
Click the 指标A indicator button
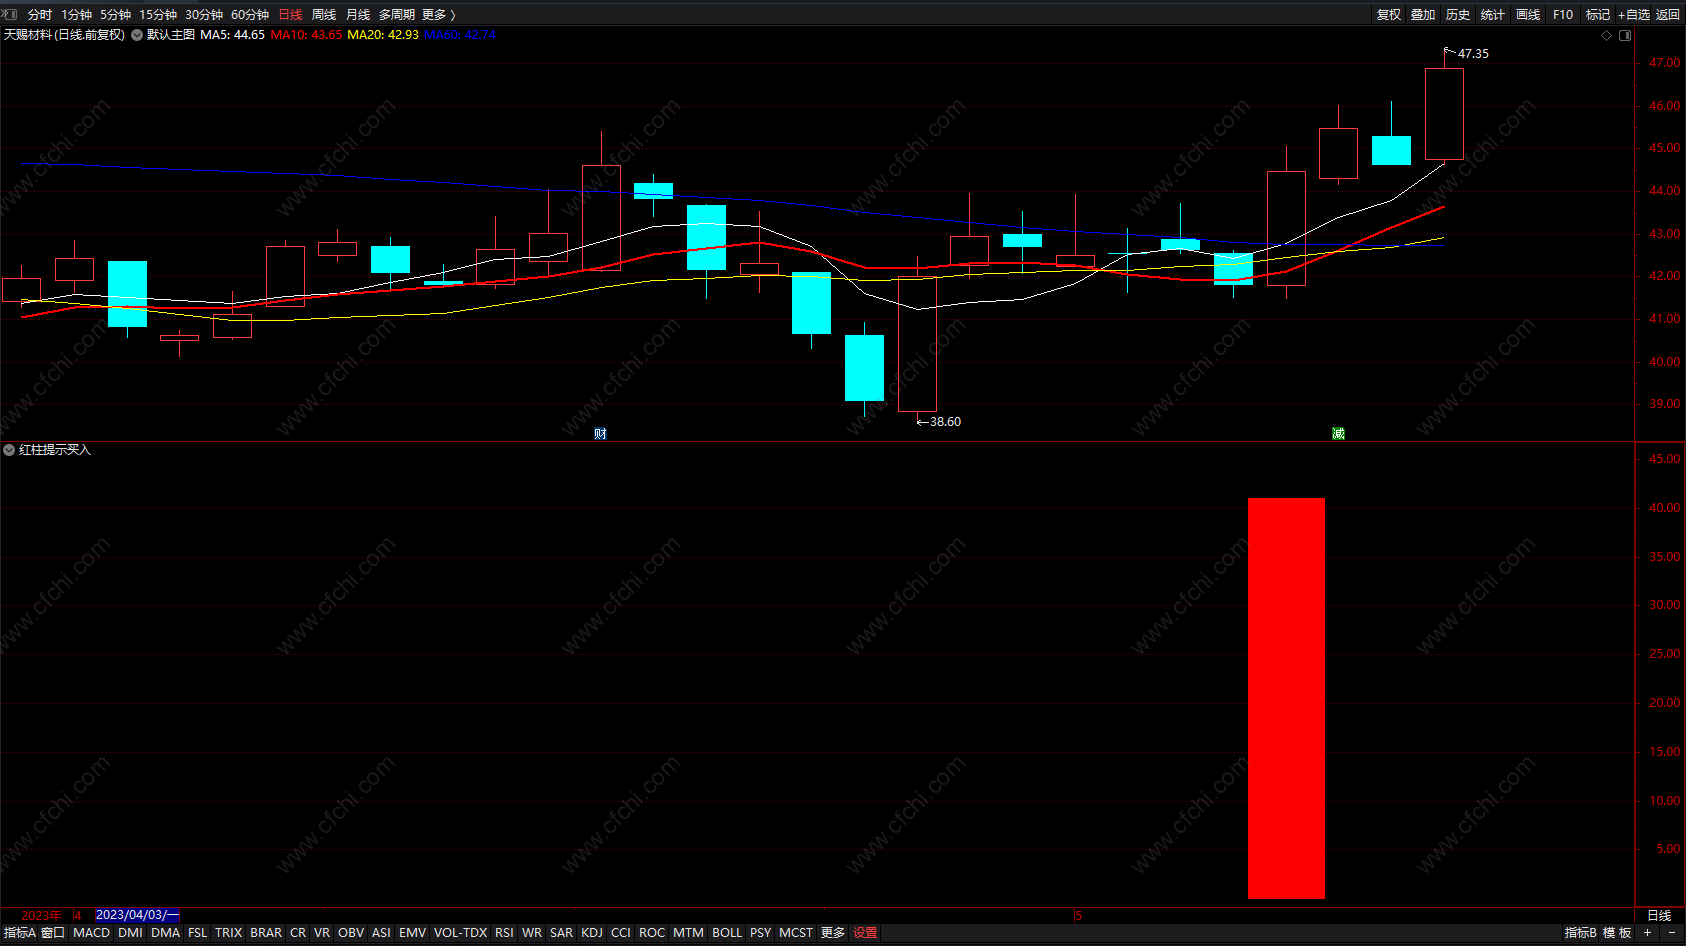pyautogui.click(x=19, y=933)
